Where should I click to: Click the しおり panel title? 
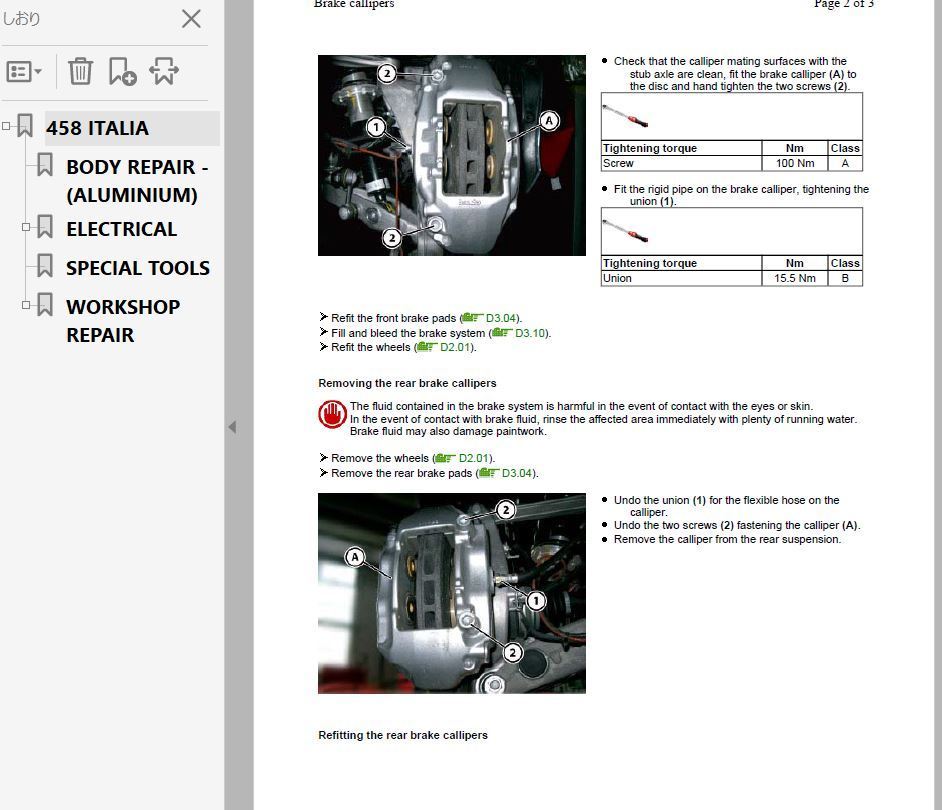[22, 19]
